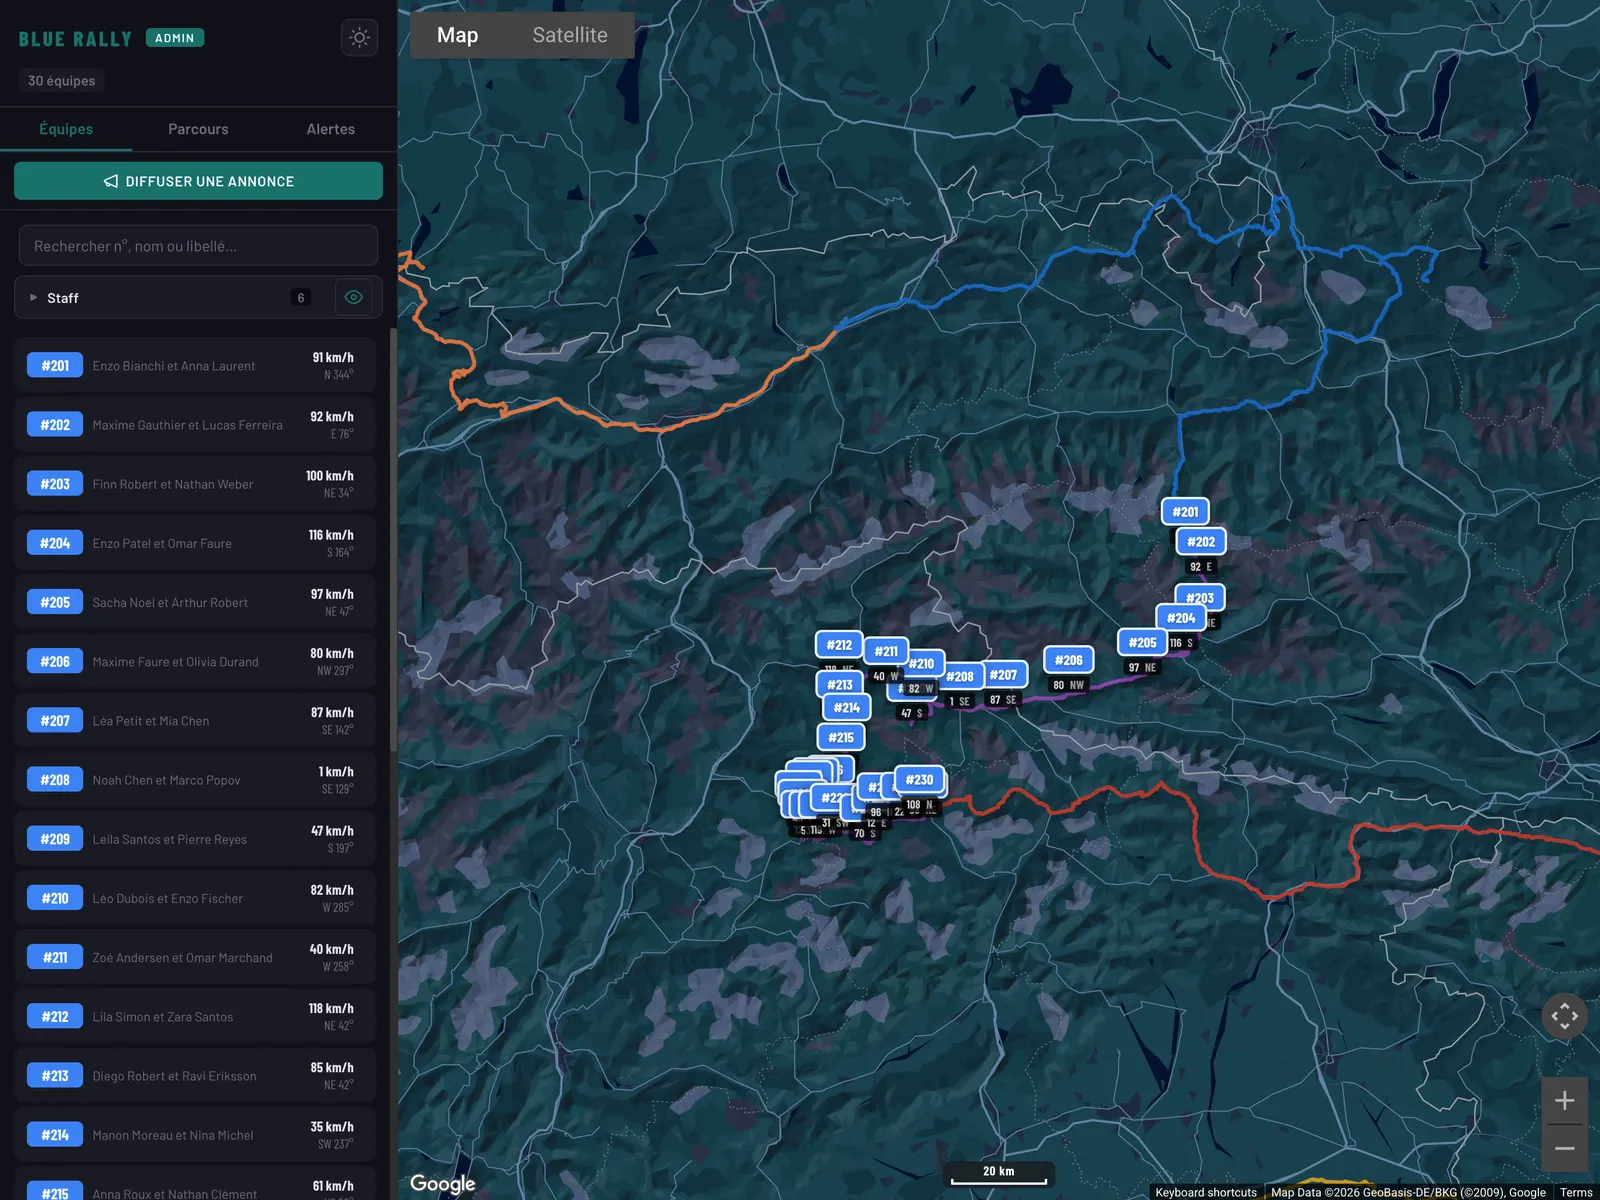Open team #212 Lila Simon et Zara Santos
The image size is (1600, 1200).
195,1017
